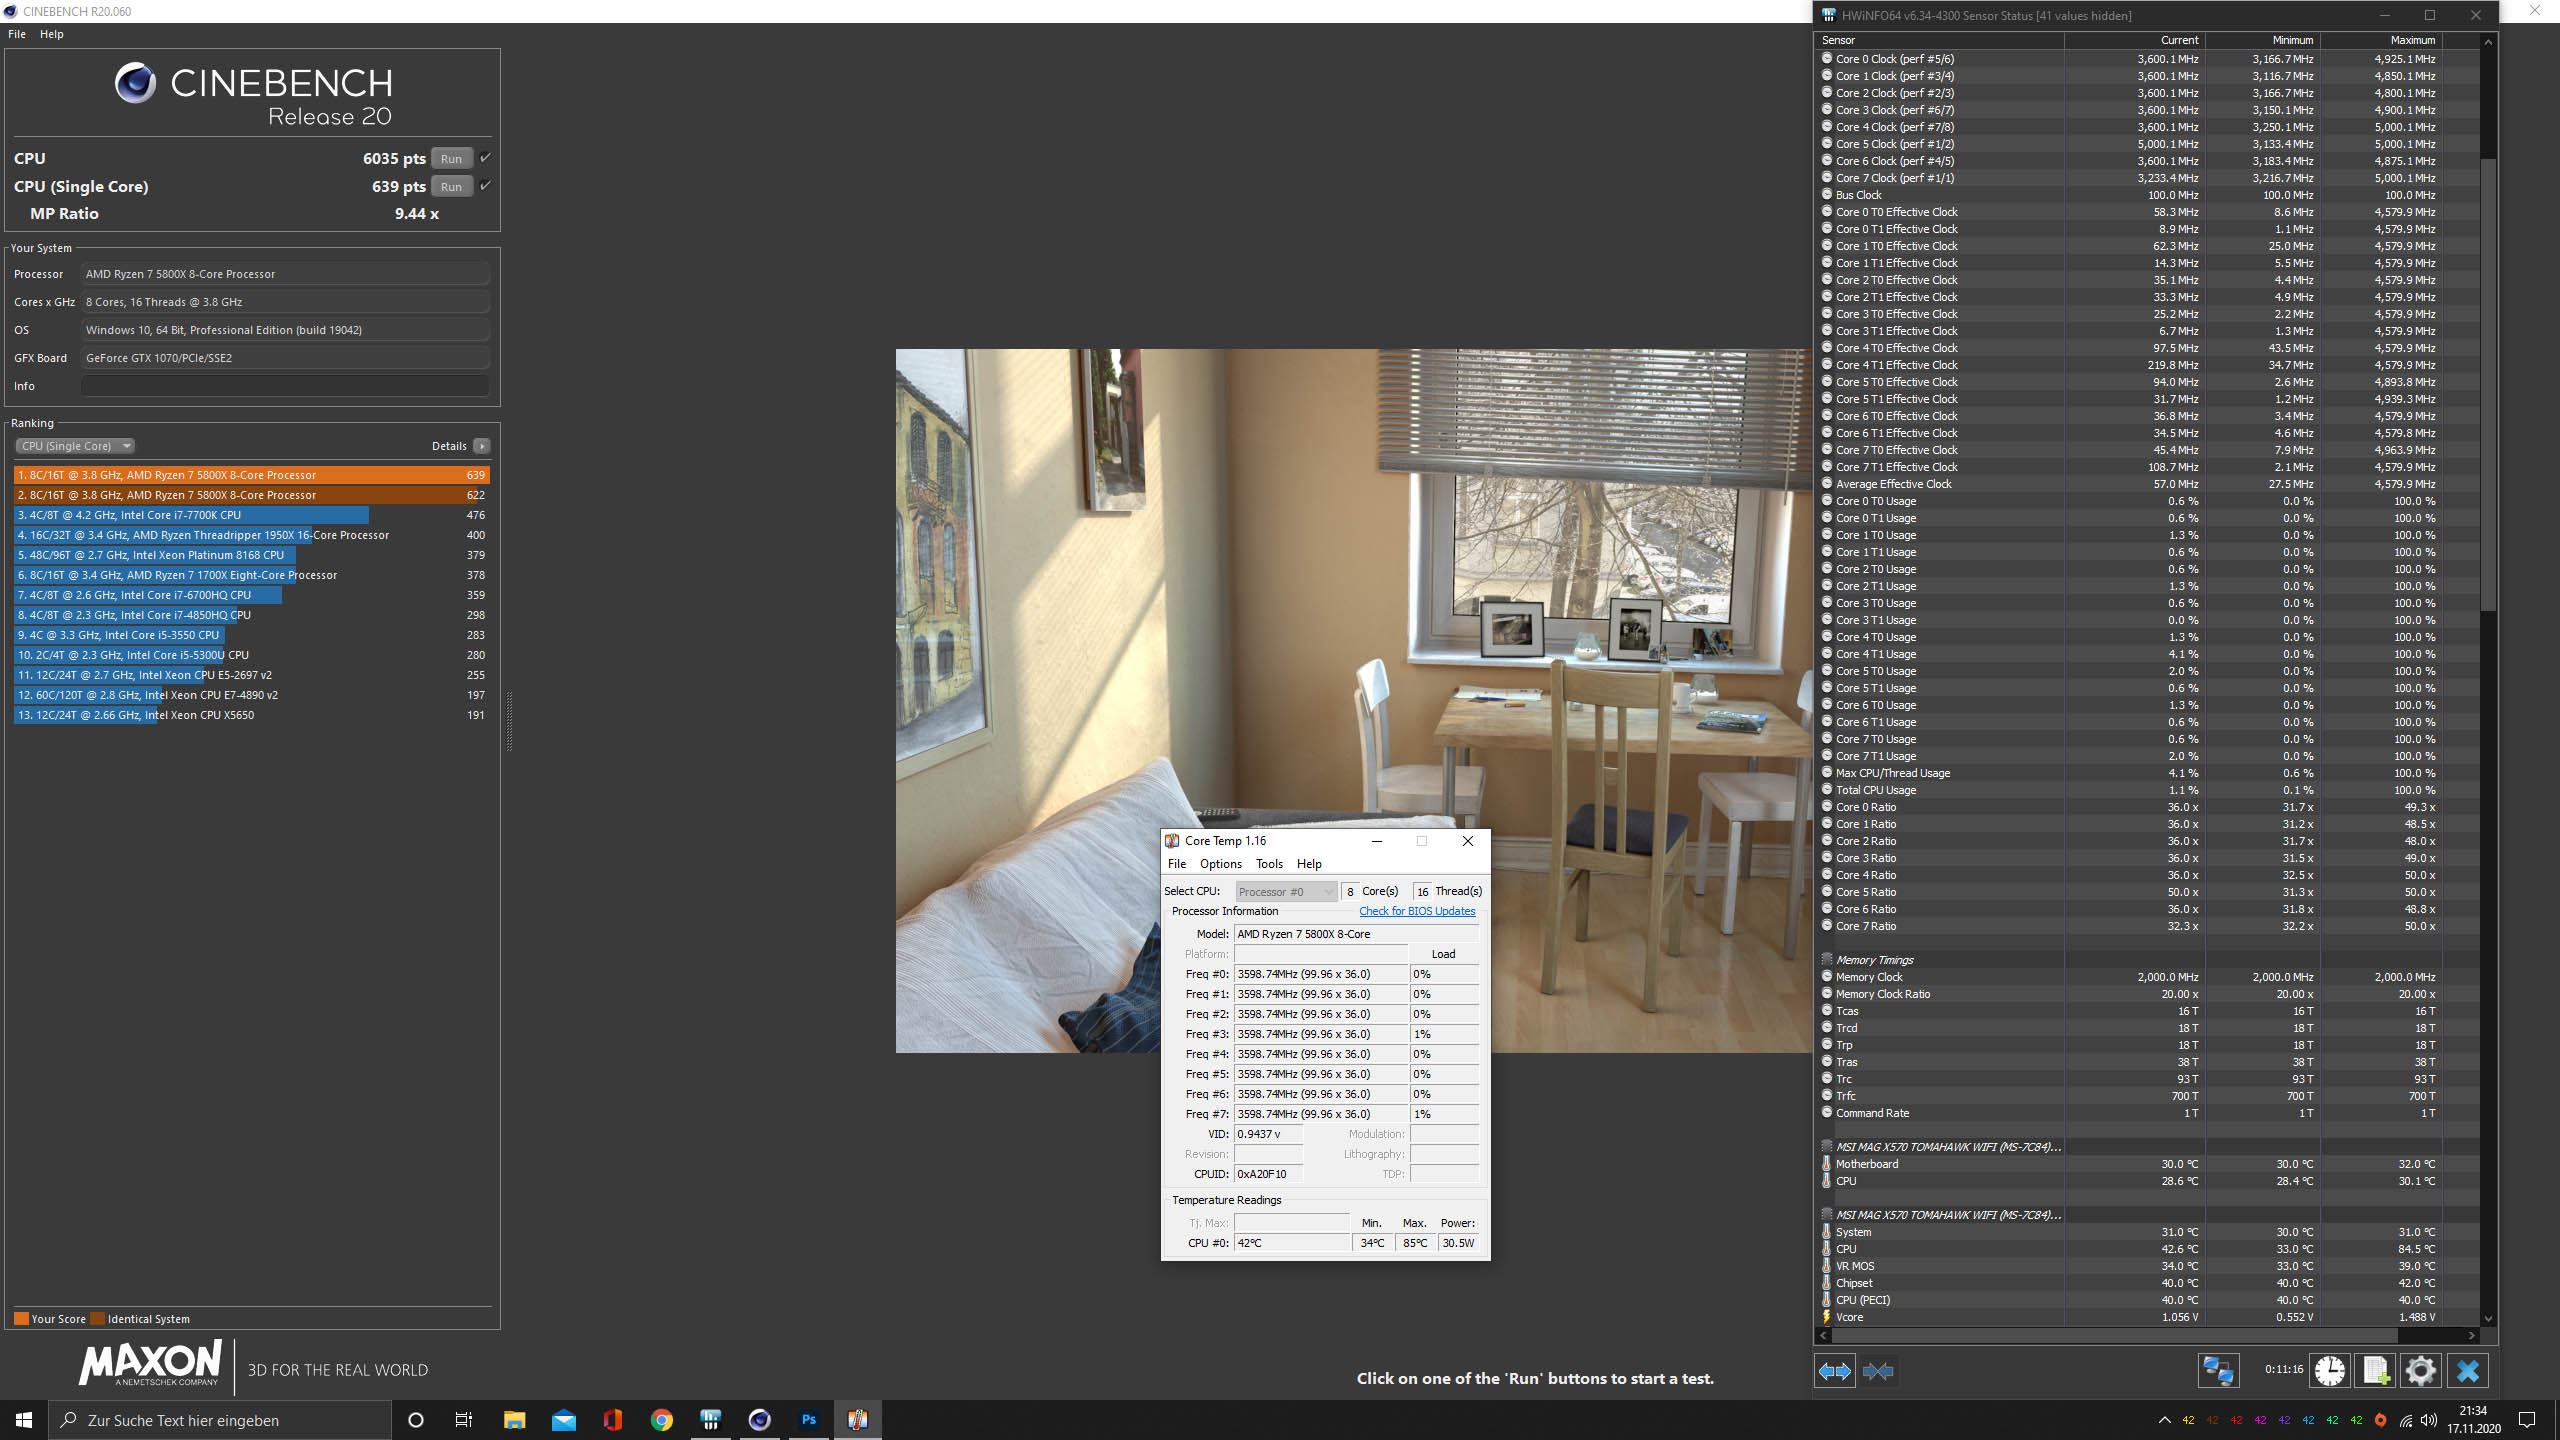Open the Select CPU Processor #0 dropdown
This screenshot has width=2560, height=1440.
pos(1286,891)
